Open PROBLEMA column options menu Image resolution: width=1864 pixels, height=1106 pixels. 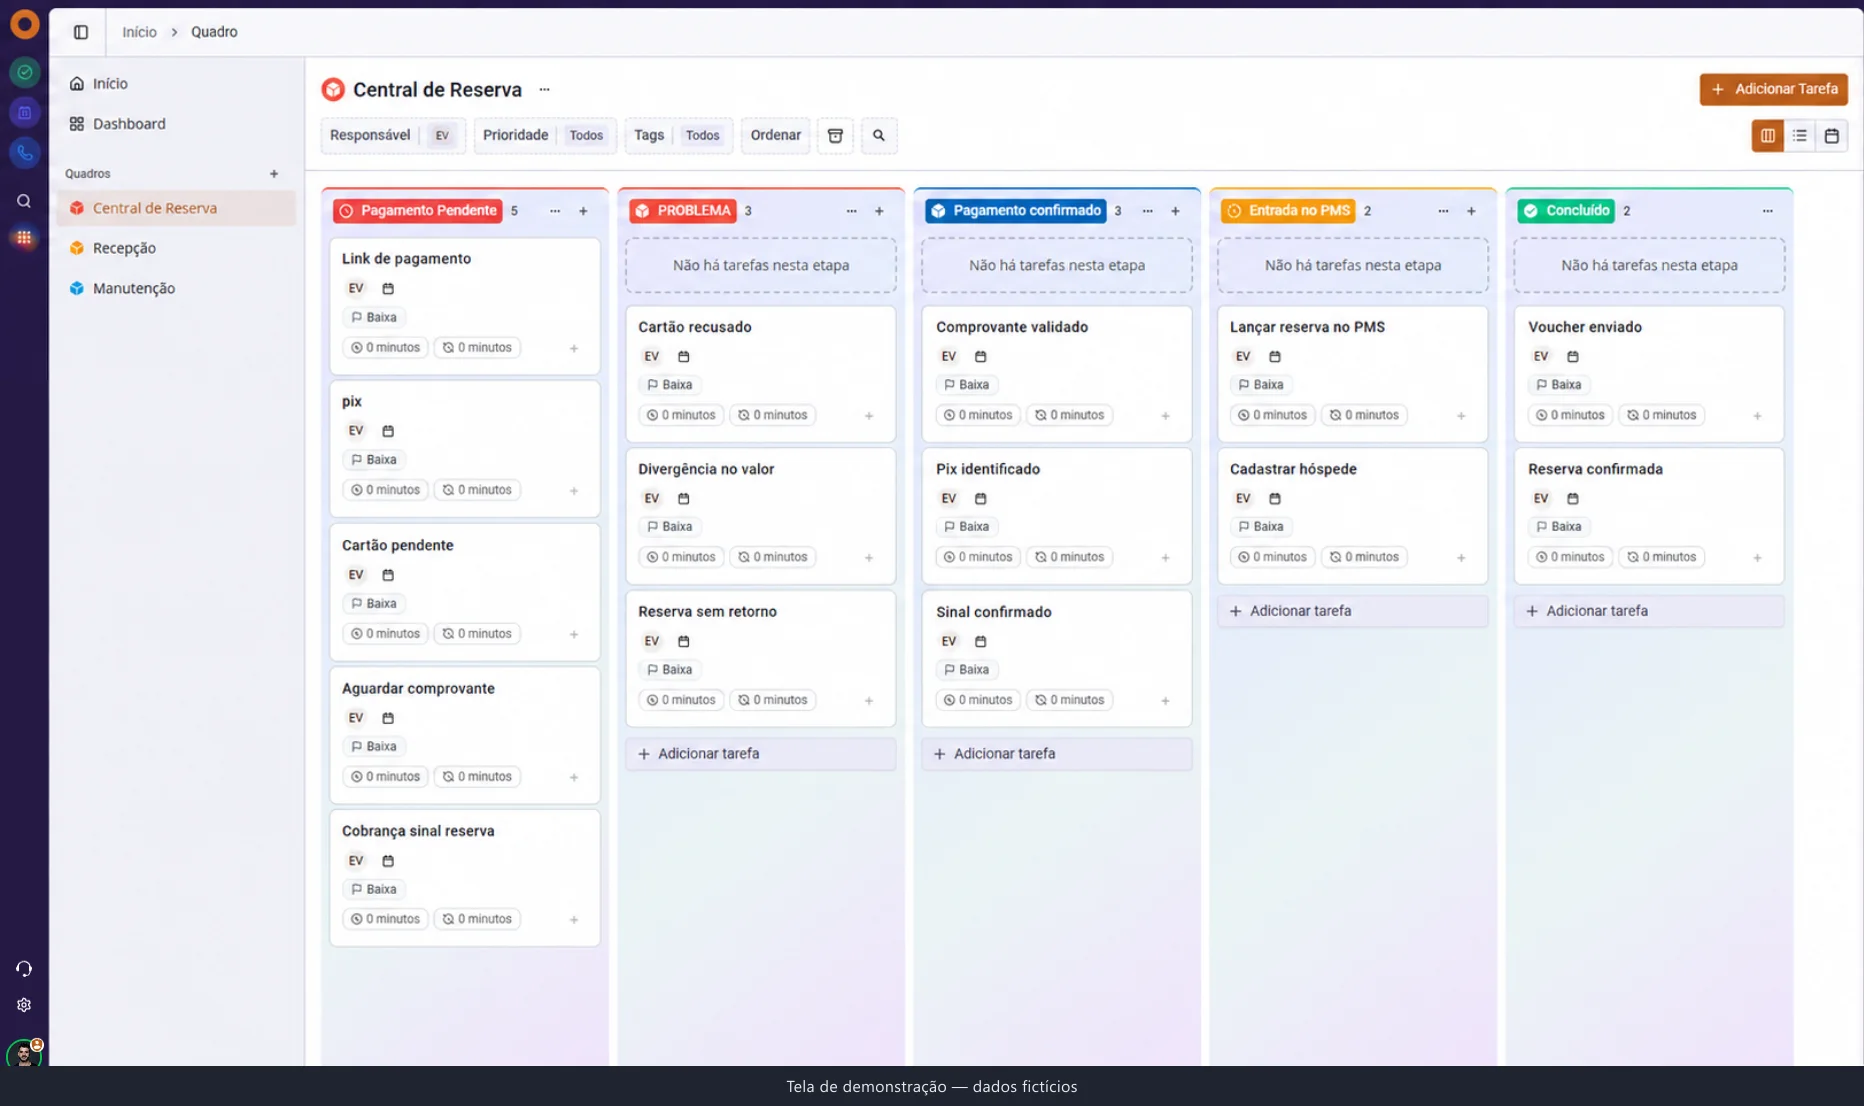(x=851, y=211)
